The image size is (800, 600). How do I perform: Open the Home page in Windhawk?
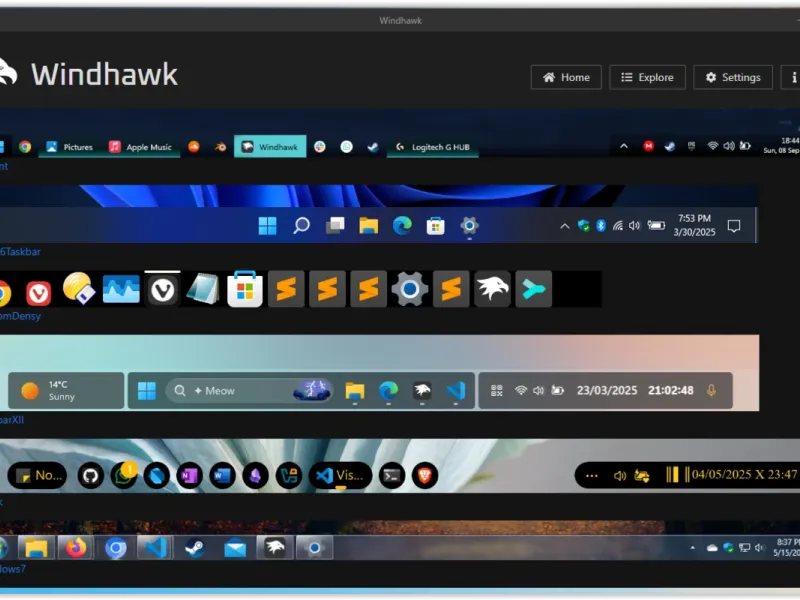coord(566,78)
